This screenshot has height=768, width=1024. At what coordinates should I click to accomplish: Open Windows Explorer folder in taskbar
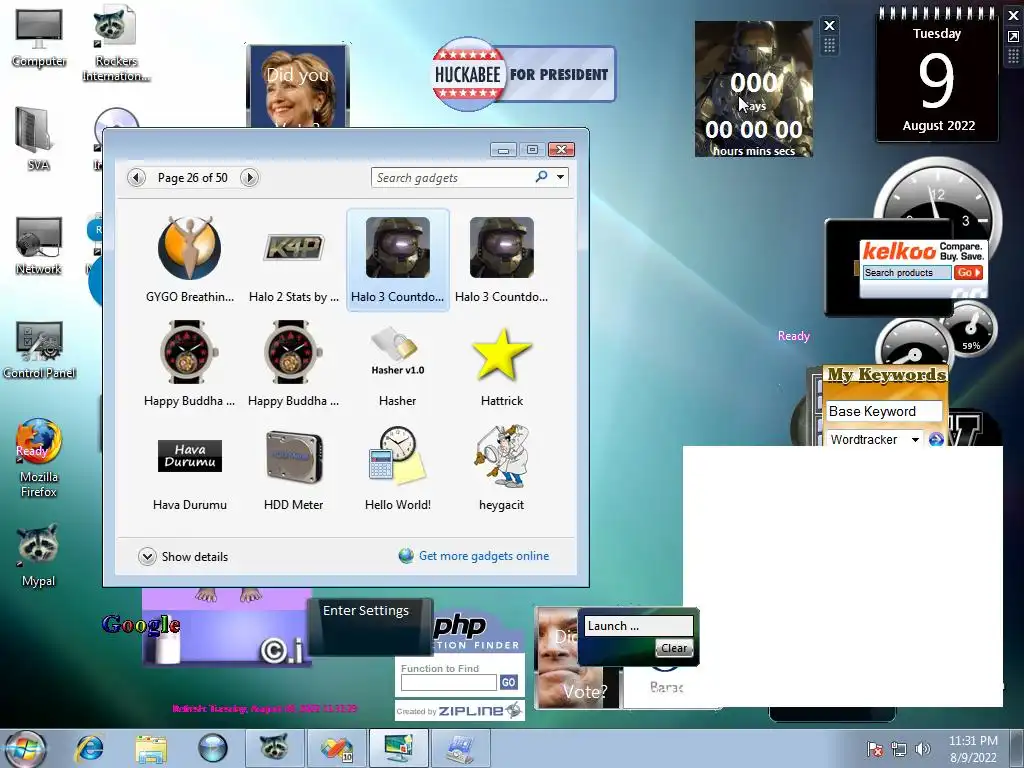click(x=151, y=748)
